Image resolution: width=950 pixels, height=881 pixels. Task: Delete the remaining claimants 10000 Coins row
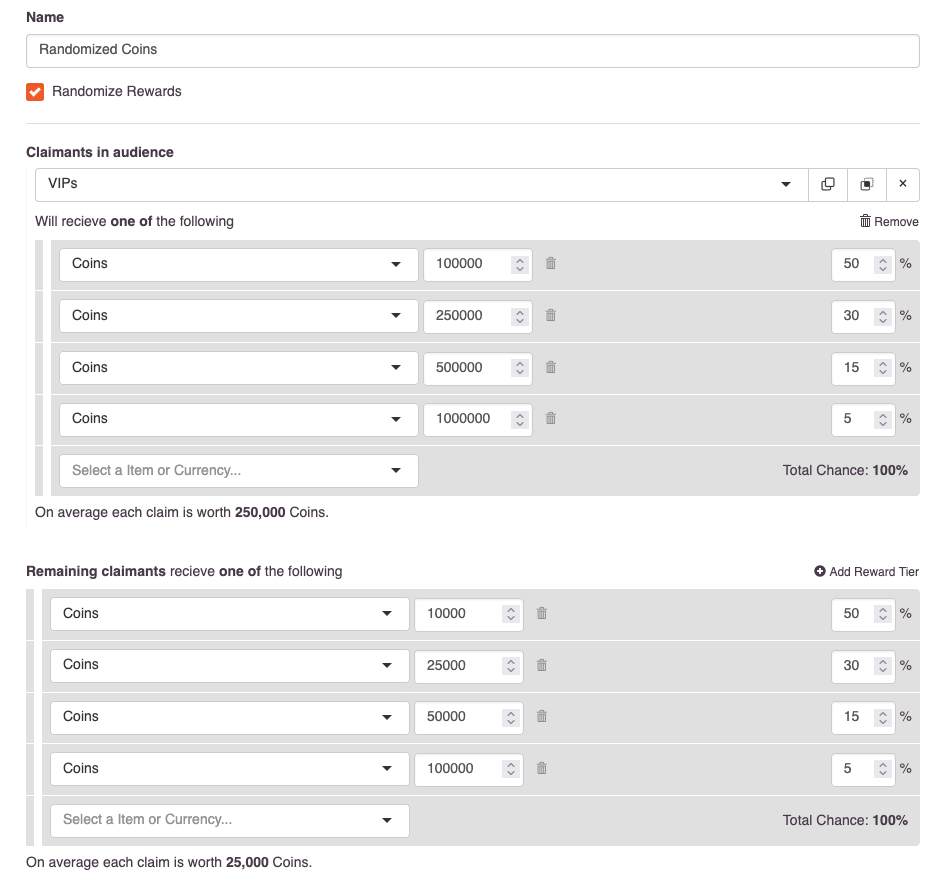click(542, 613)
